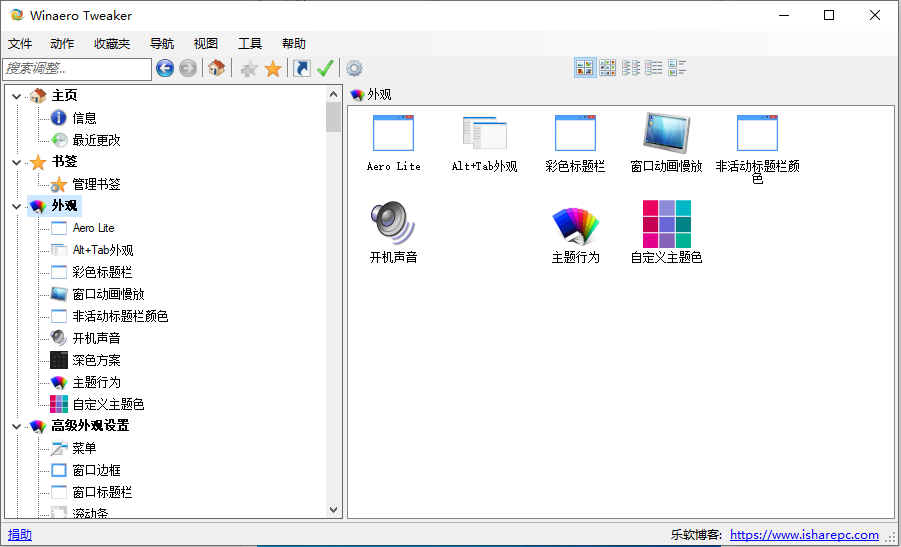The height and width of the screenshot is (547, 901).
Task: Click the green checkmark apply icon
Action: 325,68
